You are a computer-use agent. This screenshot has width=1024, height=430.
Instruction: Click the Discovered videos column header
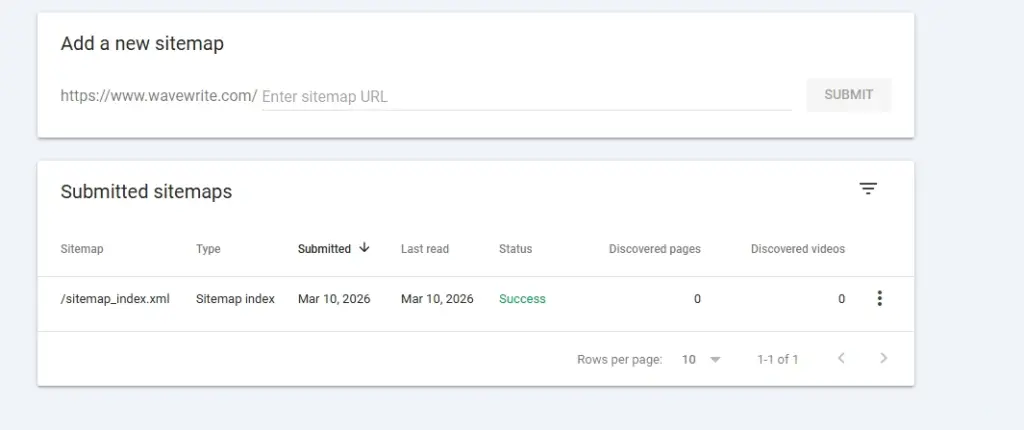(797, 249)
